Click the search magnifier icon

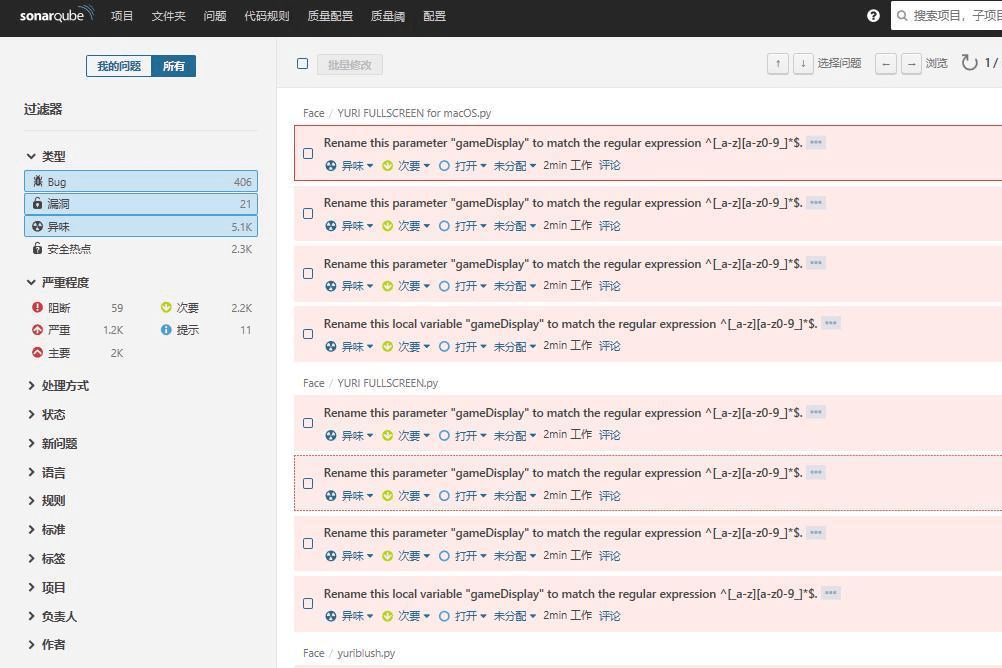point(902,16)
